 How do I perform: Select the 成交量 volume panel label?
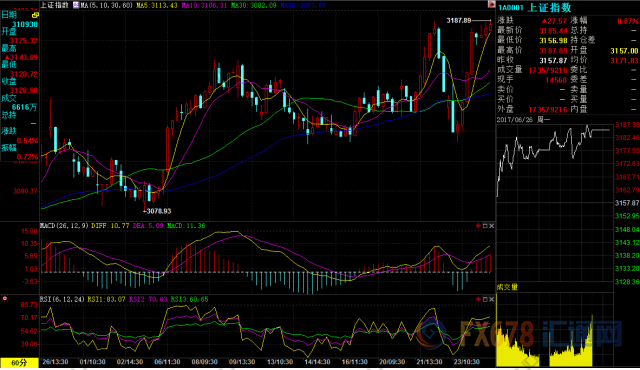[507, 287]
